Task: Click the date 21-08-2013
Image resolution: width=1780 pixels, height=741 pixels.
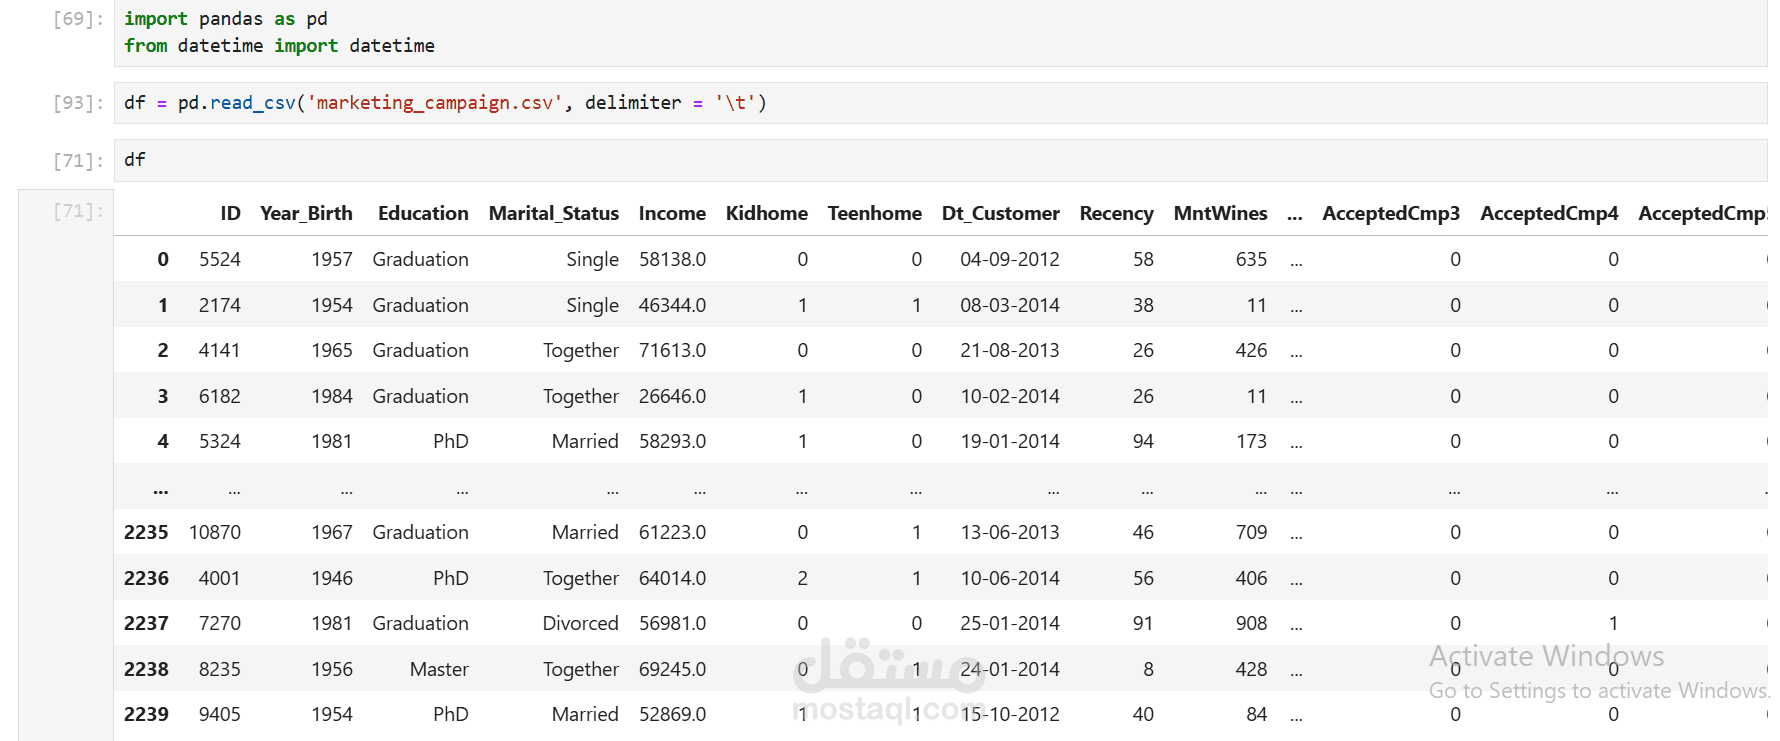Action: pyautogui.click(x=1010, y=350)
